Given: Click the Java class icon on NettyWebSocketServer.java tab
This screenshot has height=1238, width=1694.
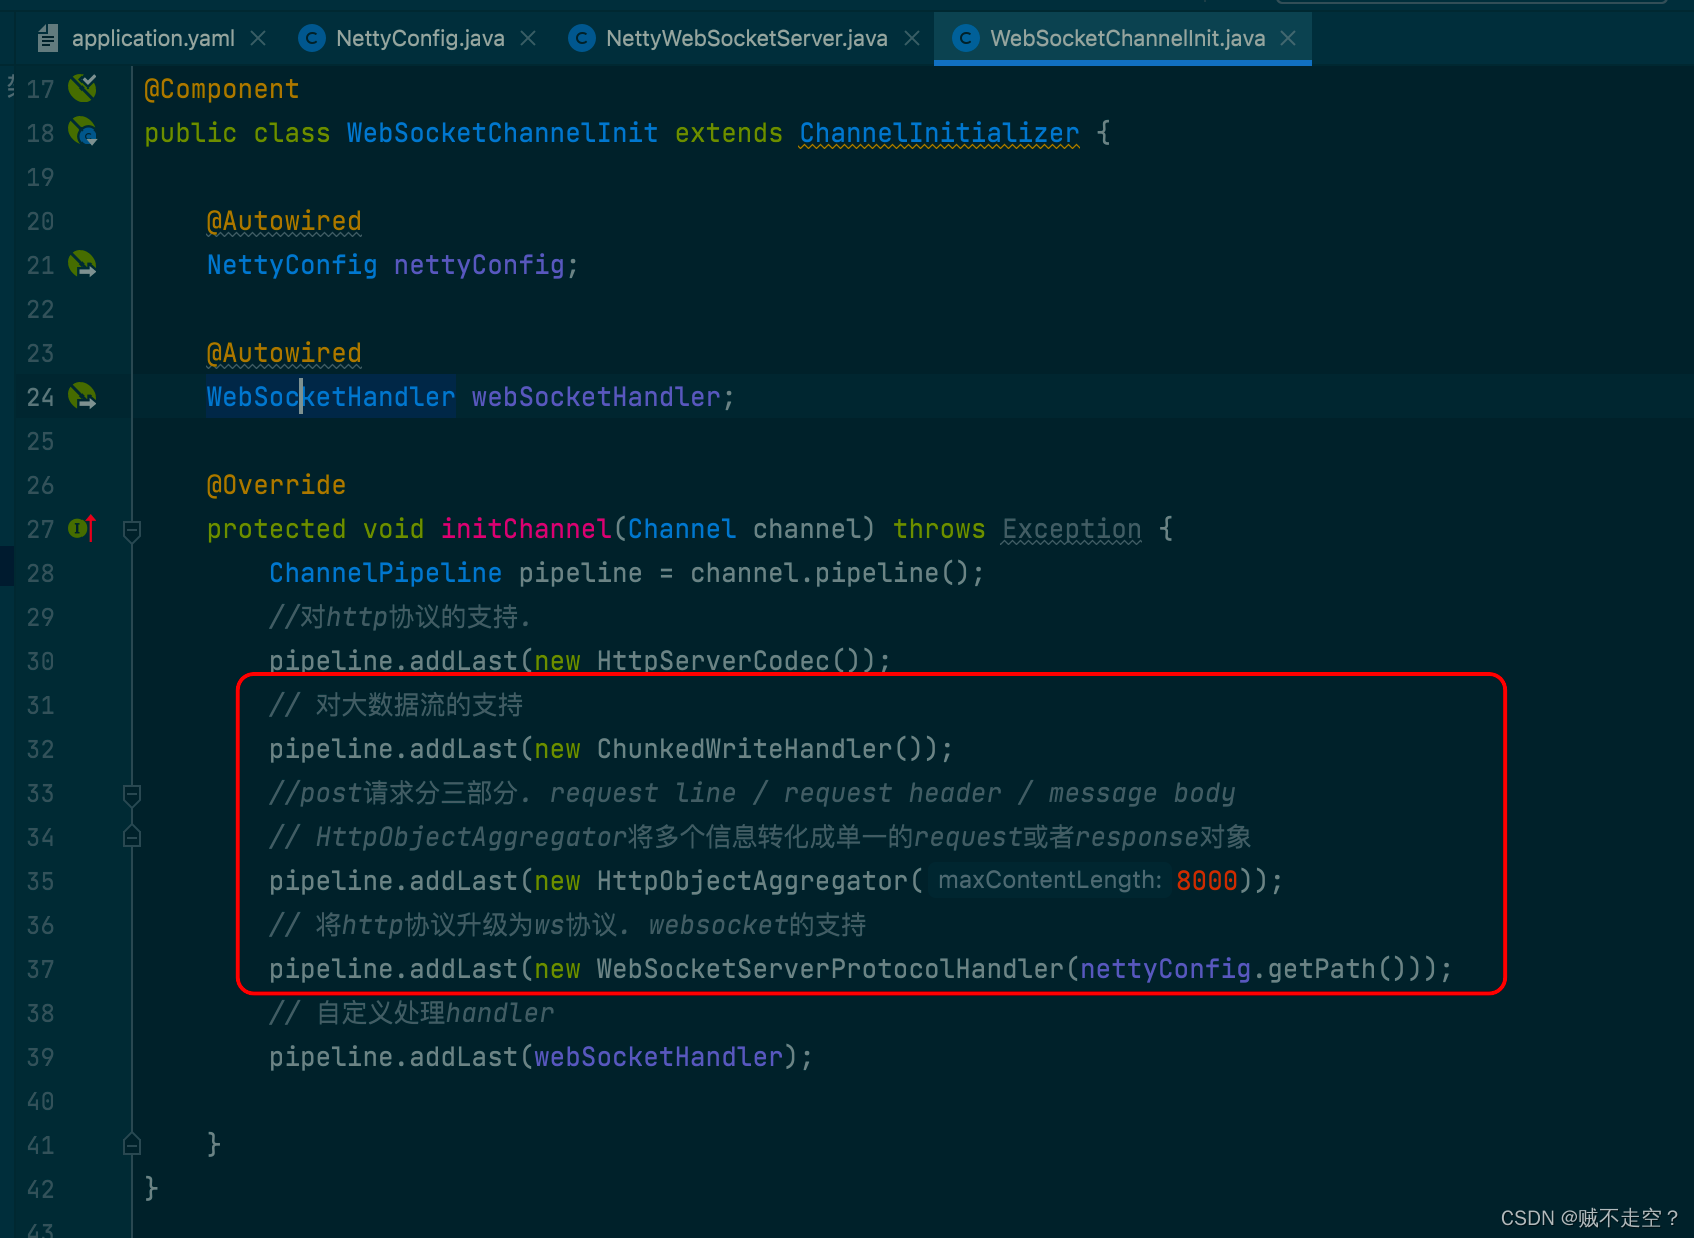Looking at the screenshot, I should tap(582, 38).
